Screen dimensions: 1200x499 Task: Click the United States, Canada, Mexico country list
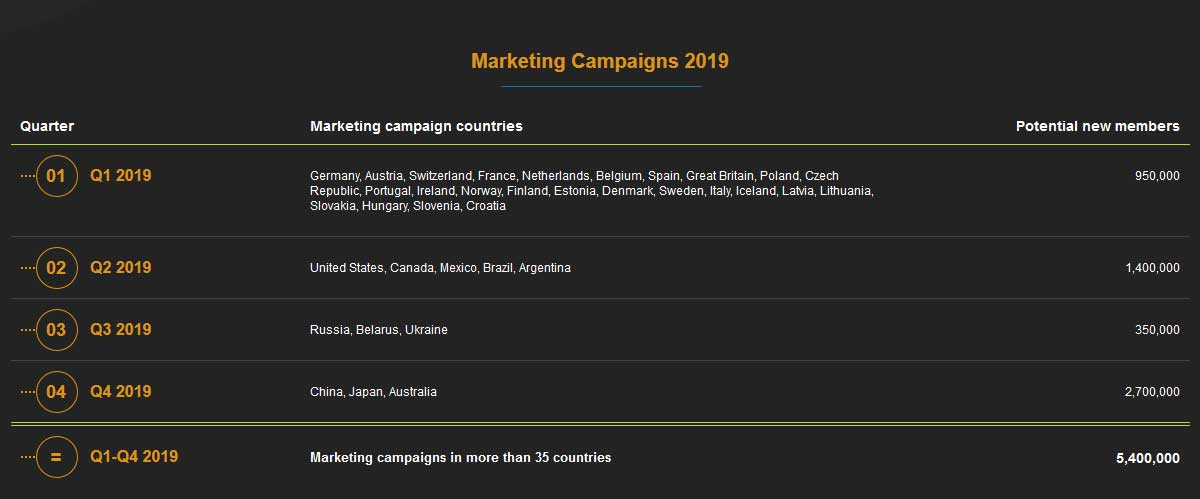(440, 268)
